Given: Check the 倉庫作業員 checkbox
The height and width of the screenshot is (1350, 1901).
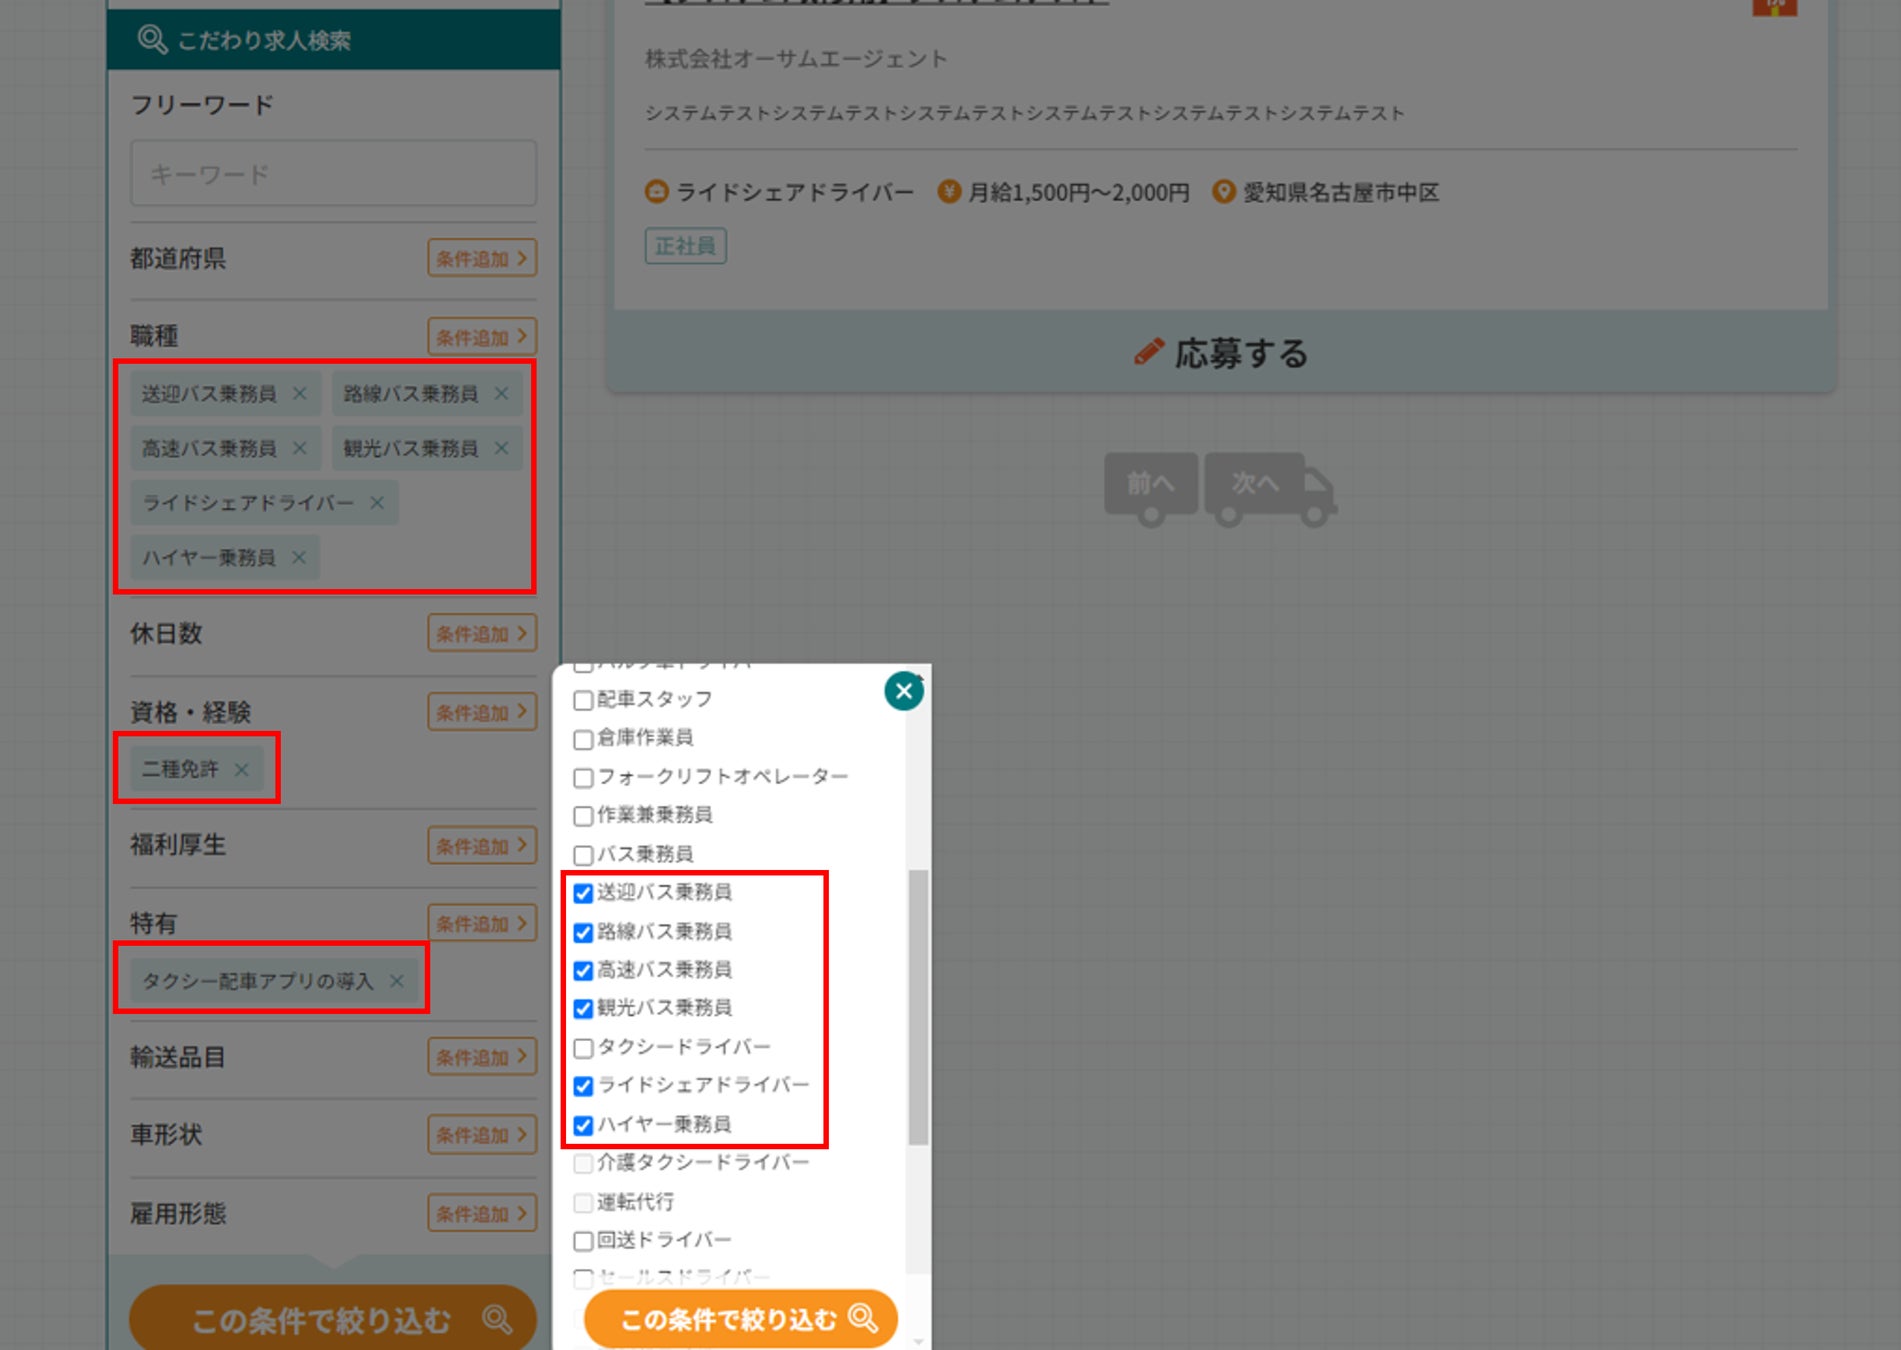Looking at the screenshot, I should [583, 739].
